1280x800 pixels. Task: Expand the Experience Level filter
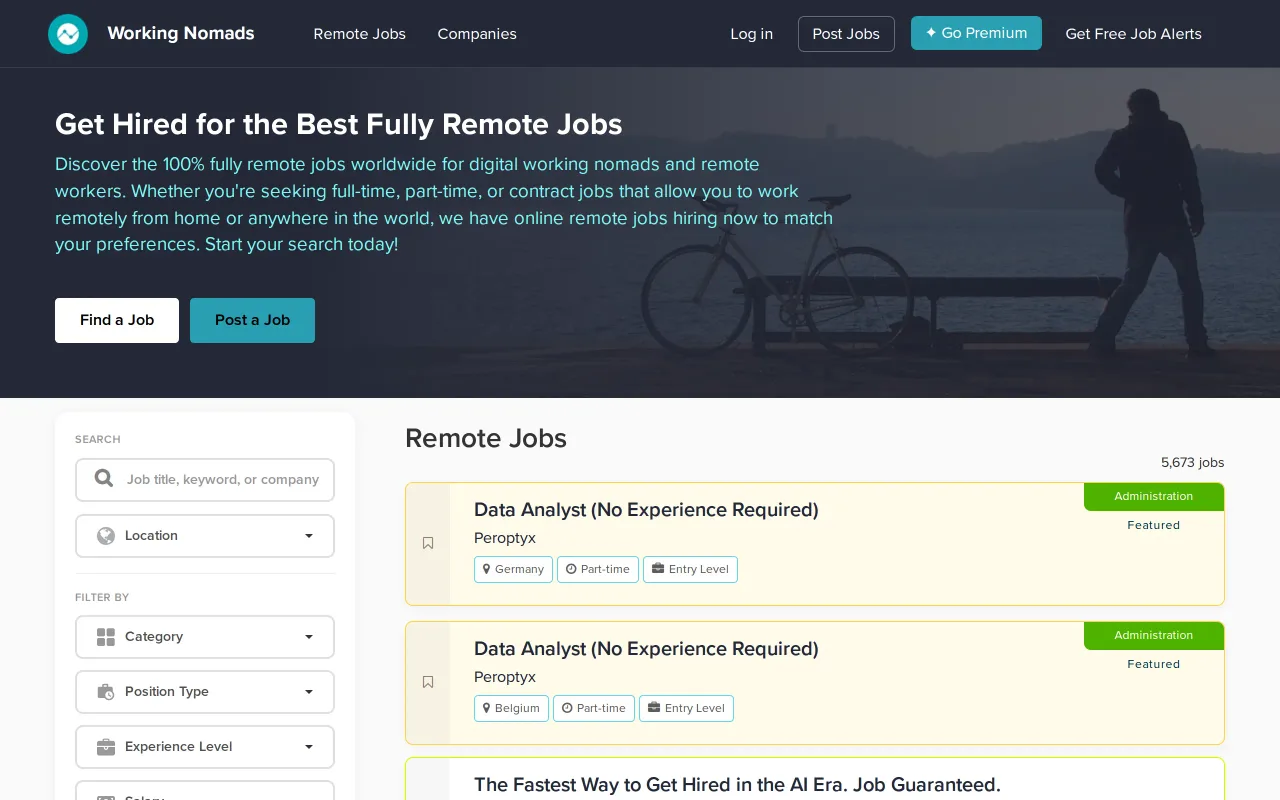[205, 747]
